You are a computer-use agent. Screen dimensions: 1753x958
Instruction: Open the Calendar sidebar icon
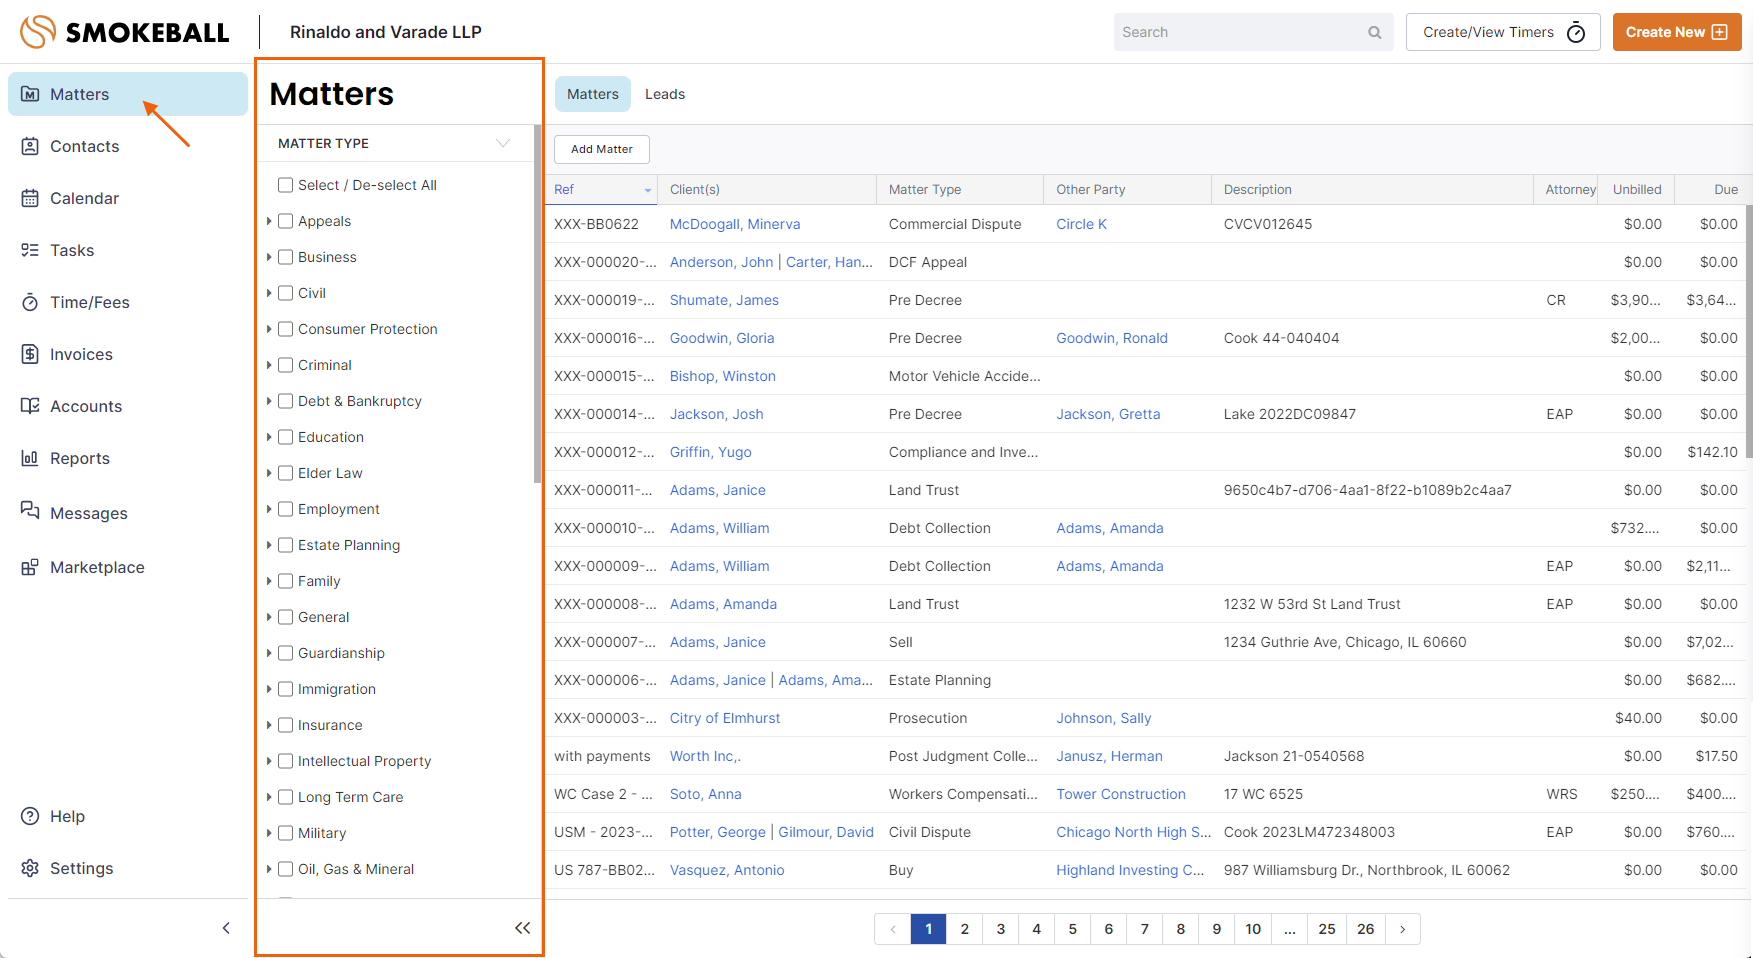30,198
